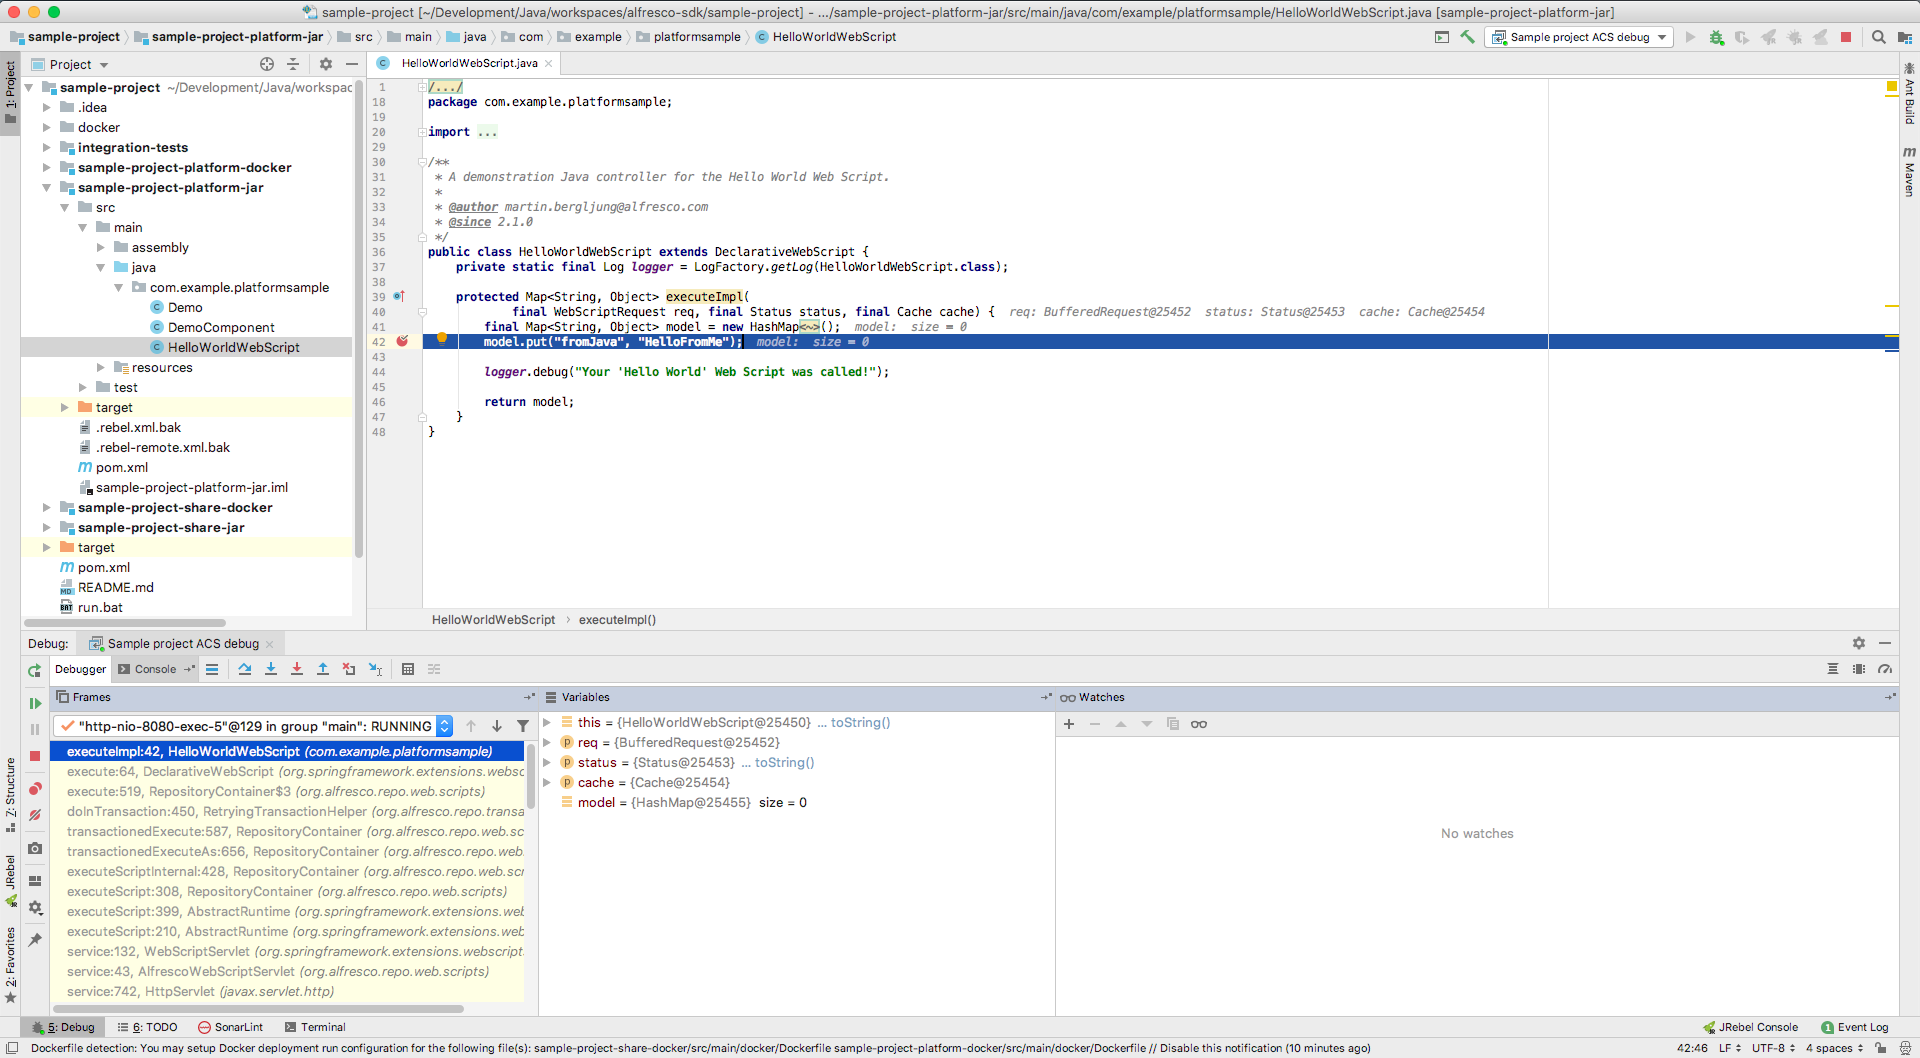Click the Search Everywhere magnifier icon
1920x1058 pixels.
pos(1879,36)
